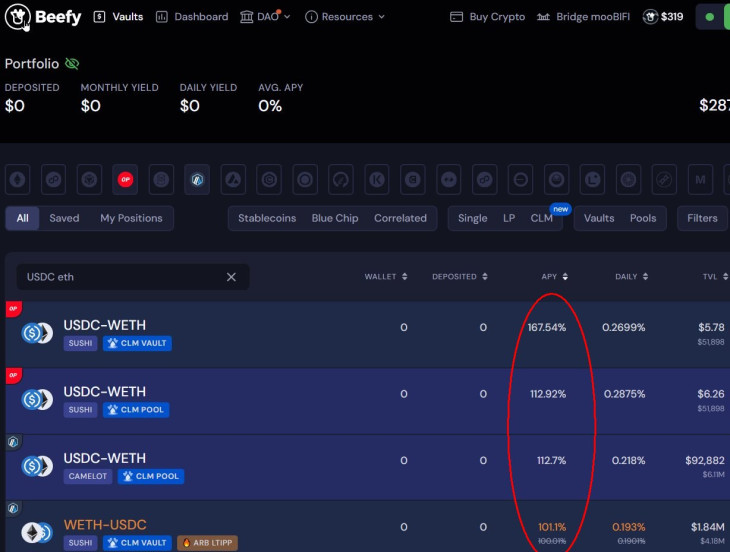Toggle the M-lettered chain filter
The width and height of the screenshot is (730, 552).
(700, 179)
